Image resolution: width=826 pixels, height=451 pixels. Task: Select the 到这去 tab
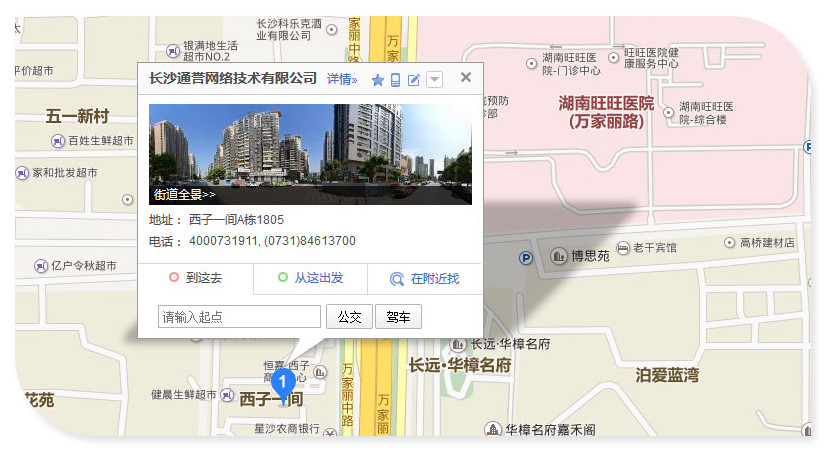195,279
